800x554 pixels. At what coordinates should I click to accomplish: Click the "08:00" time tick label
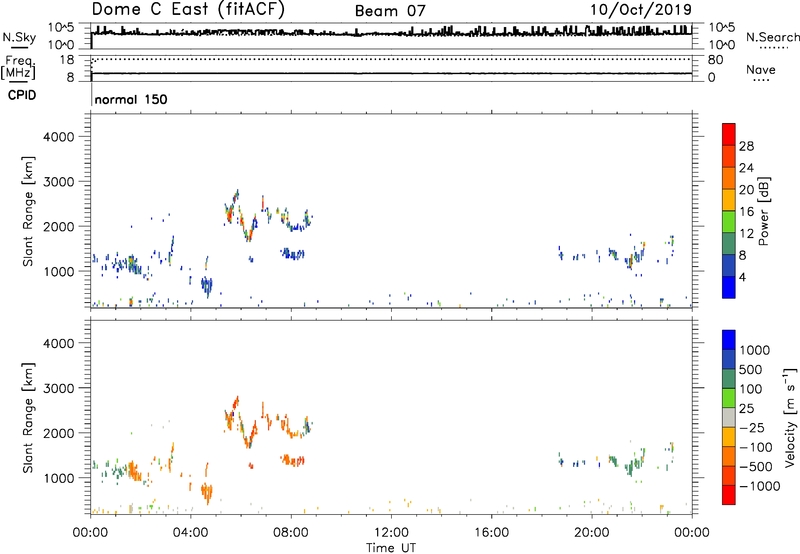click(291, 533)
